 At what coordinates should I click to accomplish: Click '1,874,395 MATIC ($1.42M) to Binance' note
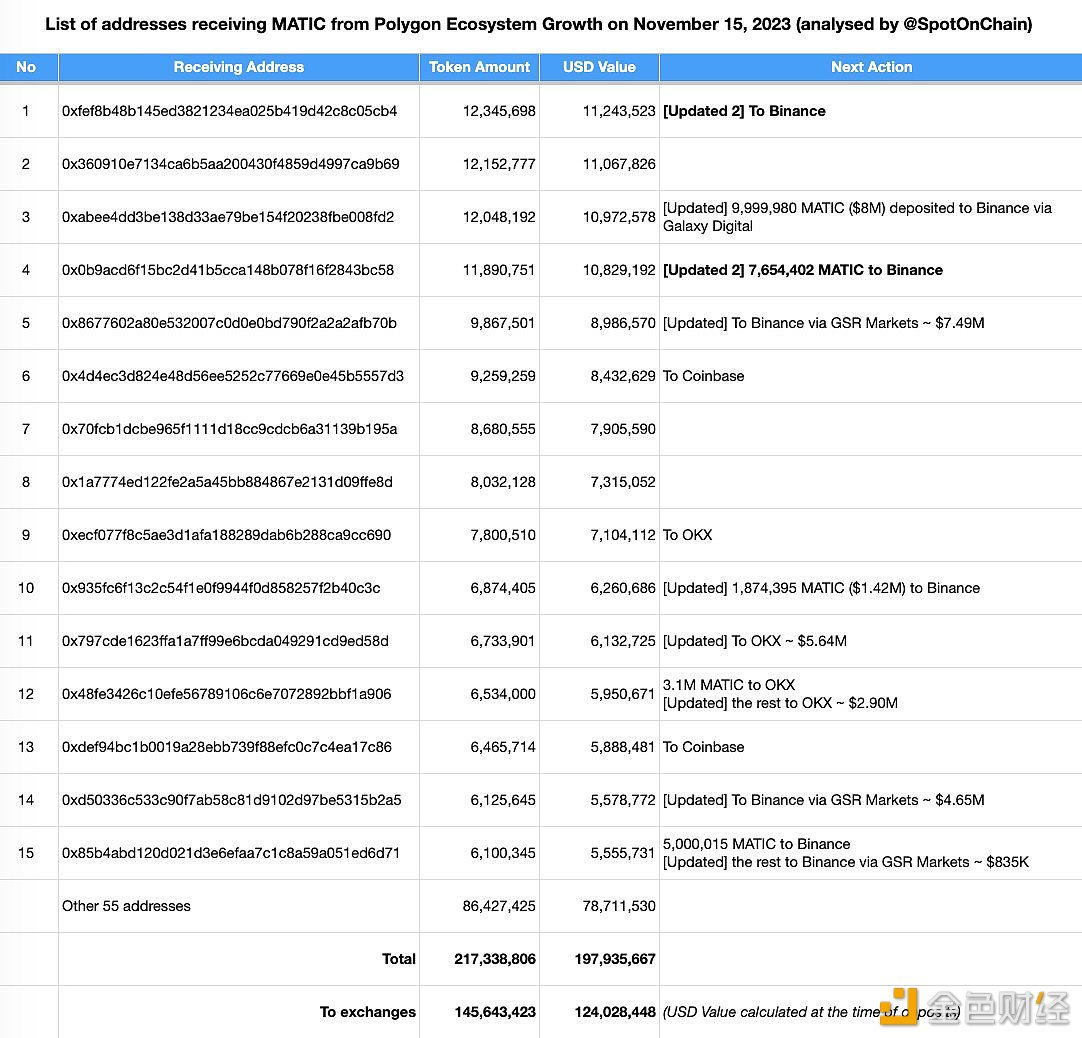[821, 588]
